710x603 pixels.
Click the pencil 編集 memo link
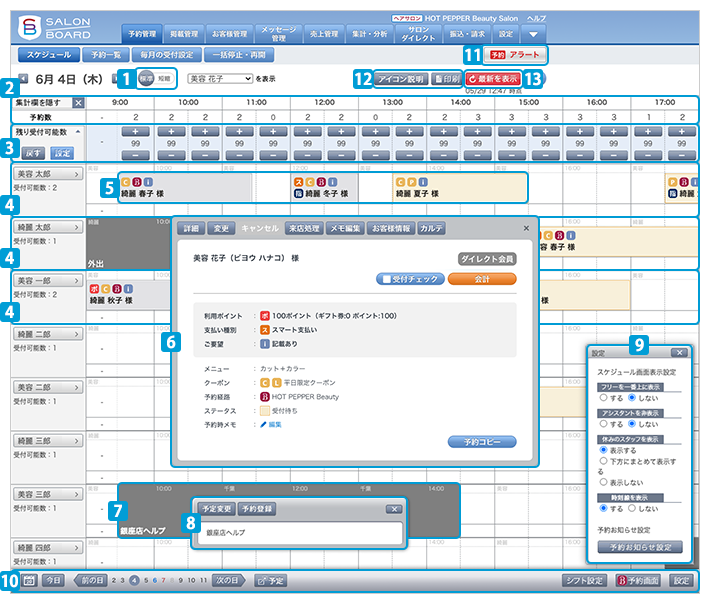tap(271, 425)
